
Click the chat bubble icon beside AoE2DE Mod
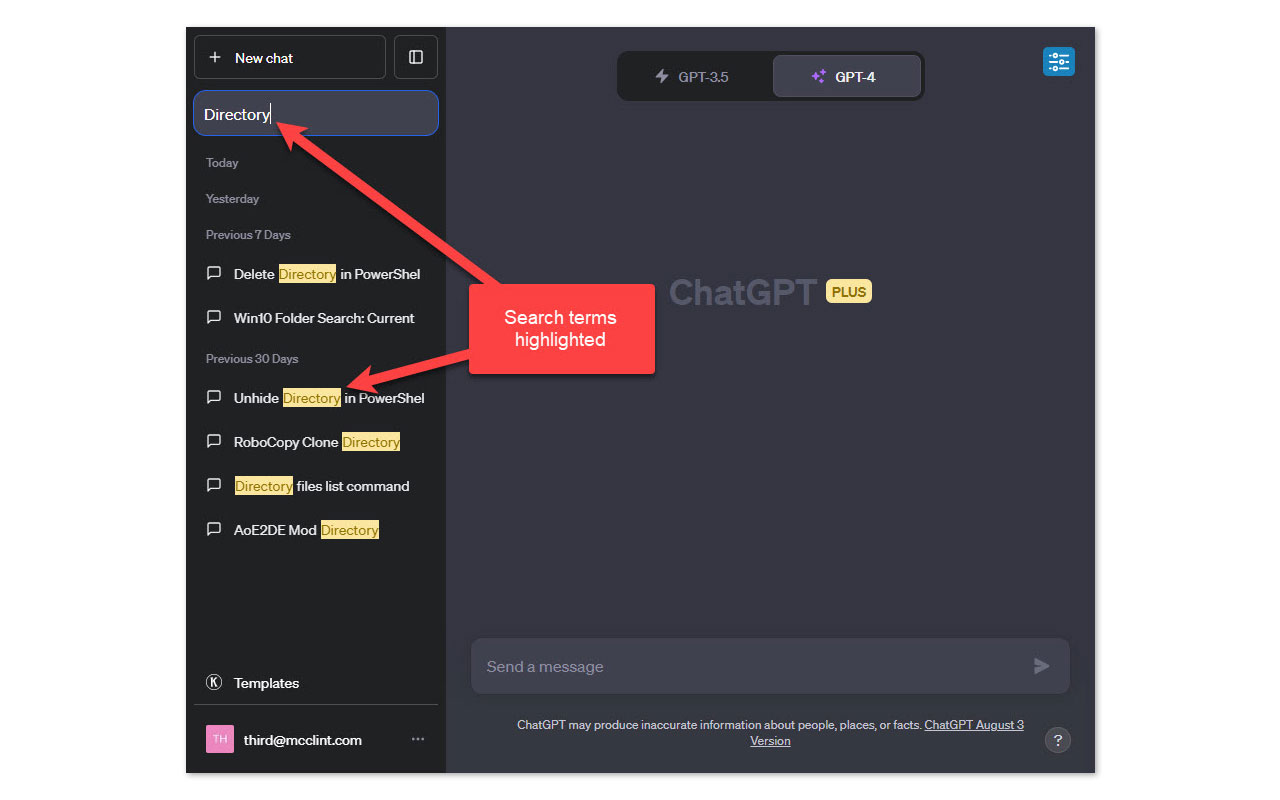coord(213,529)
